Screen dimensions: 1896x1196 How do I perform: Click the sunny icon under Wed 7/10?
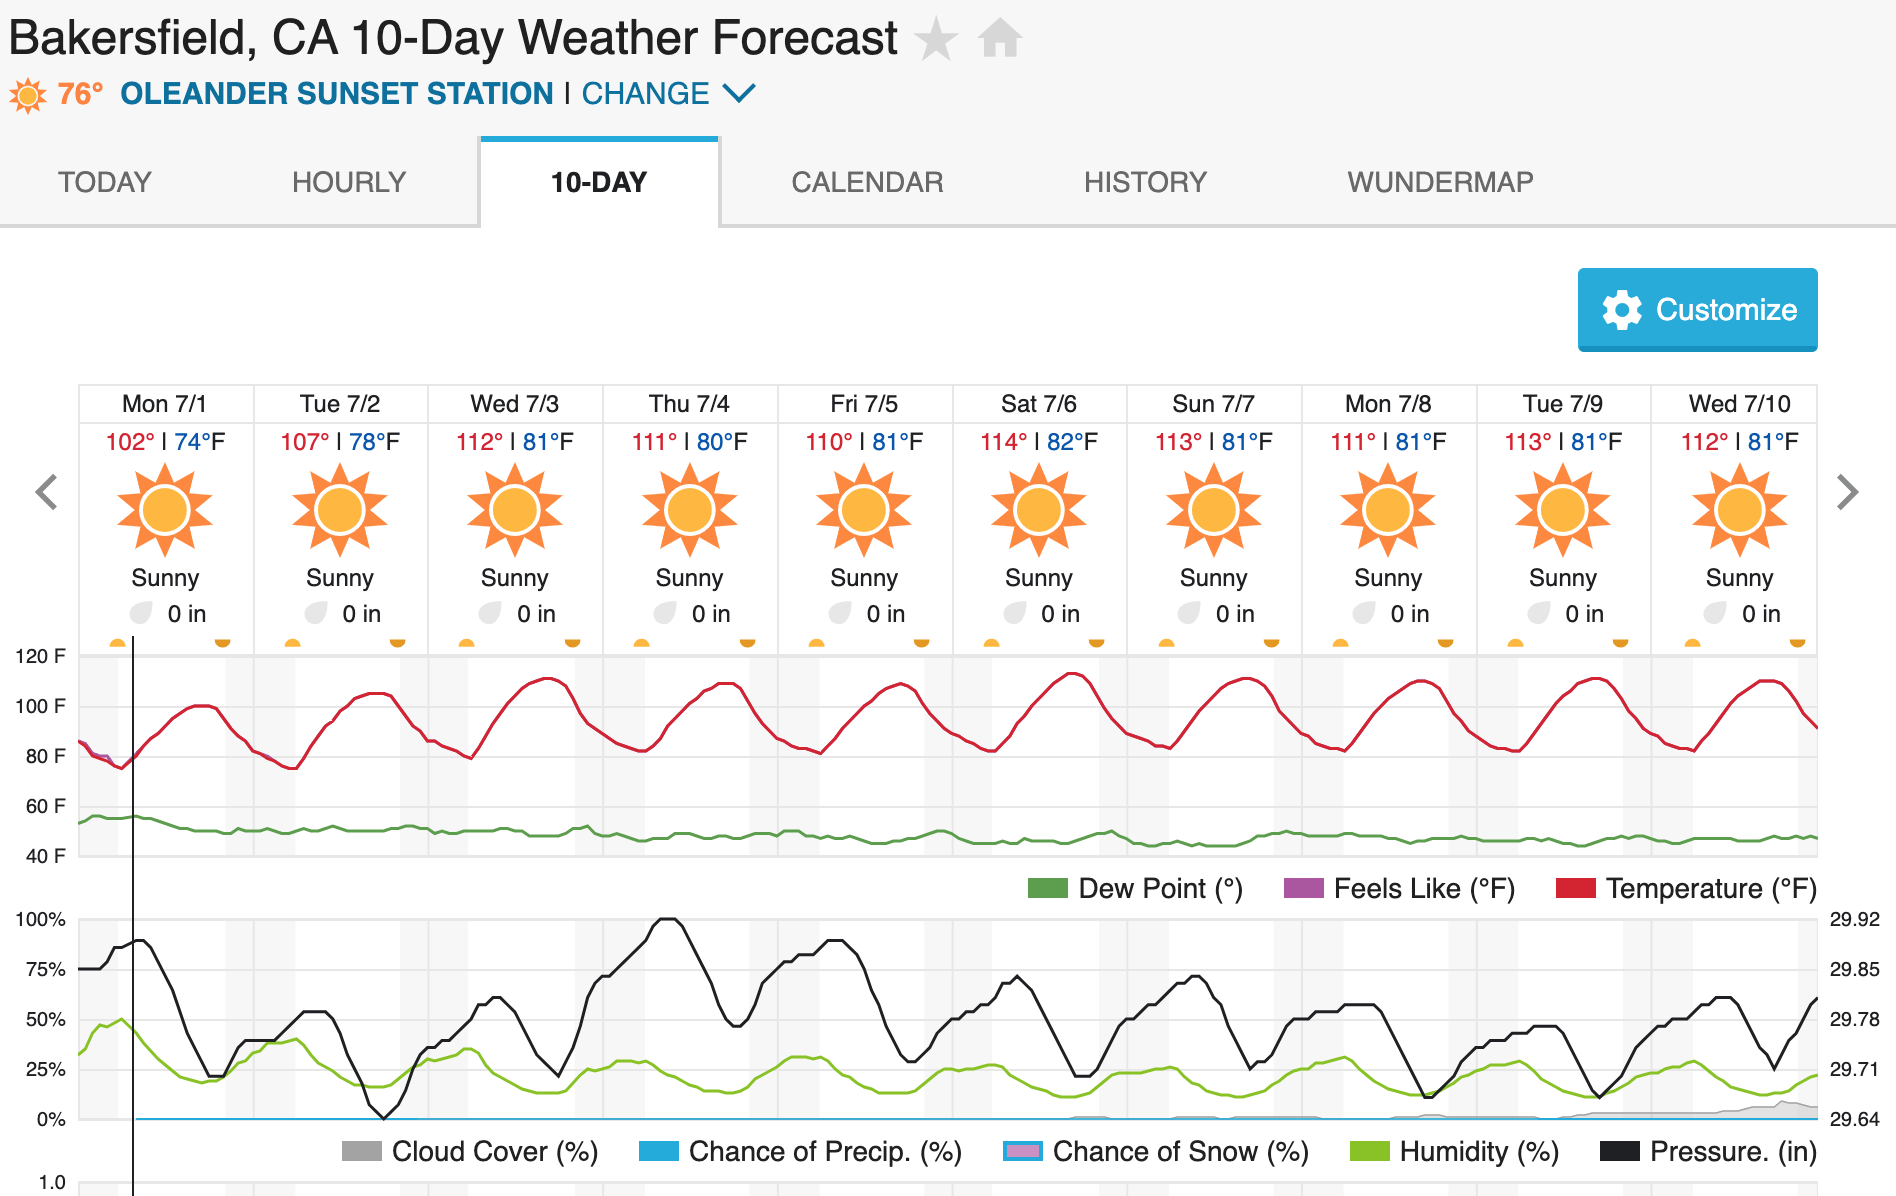(x=1738, y=509)
